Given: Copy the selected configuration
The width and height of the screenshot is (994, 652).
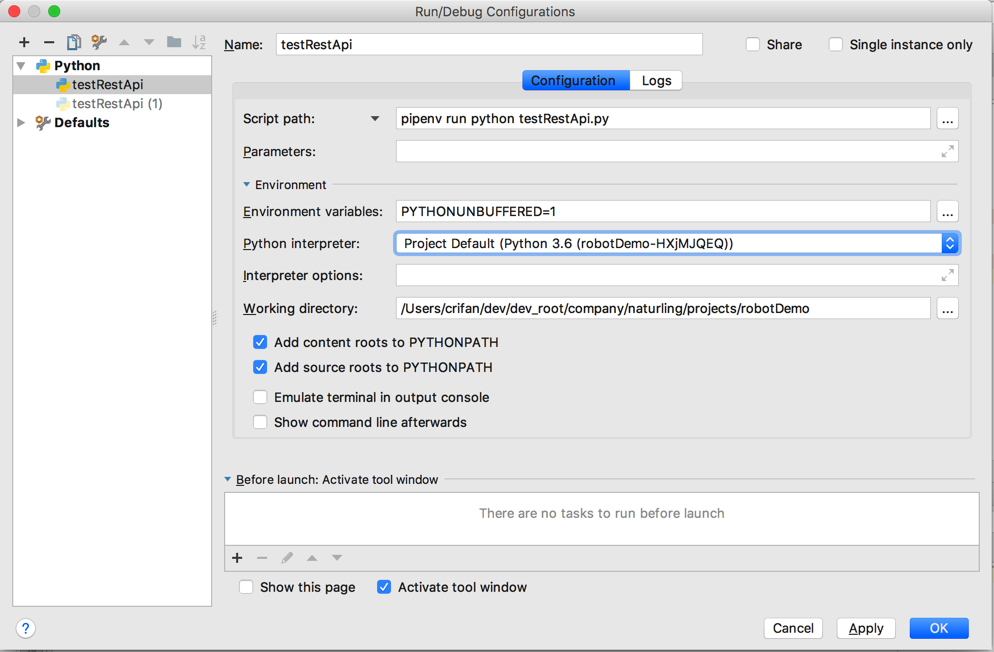Looking at the screenshot, I should [74, 43].
